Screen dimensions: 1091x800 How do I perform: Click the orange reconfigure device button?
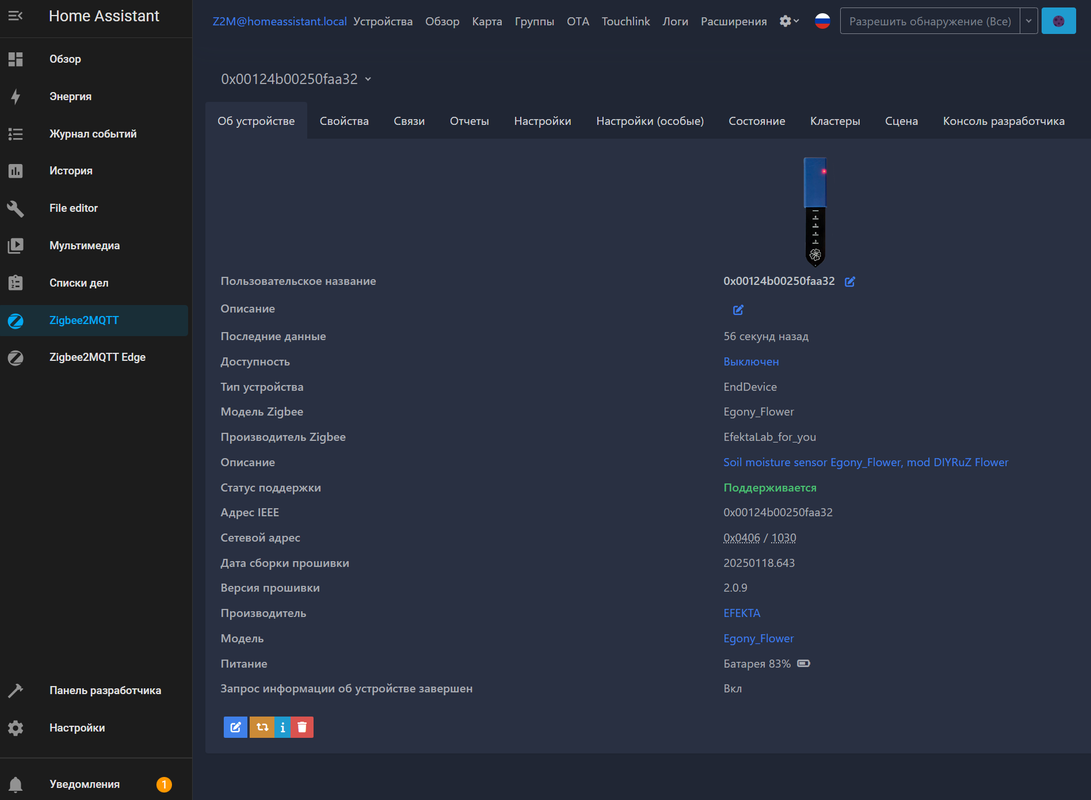[x=262, y=727]
